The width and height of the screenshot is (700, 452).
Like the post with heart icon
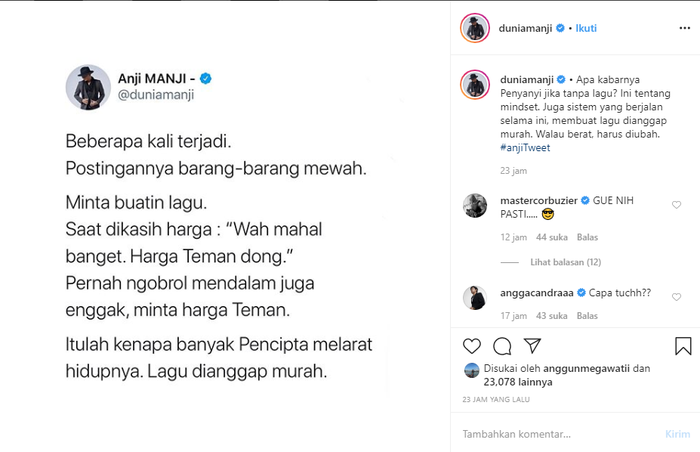click(471, 346)
